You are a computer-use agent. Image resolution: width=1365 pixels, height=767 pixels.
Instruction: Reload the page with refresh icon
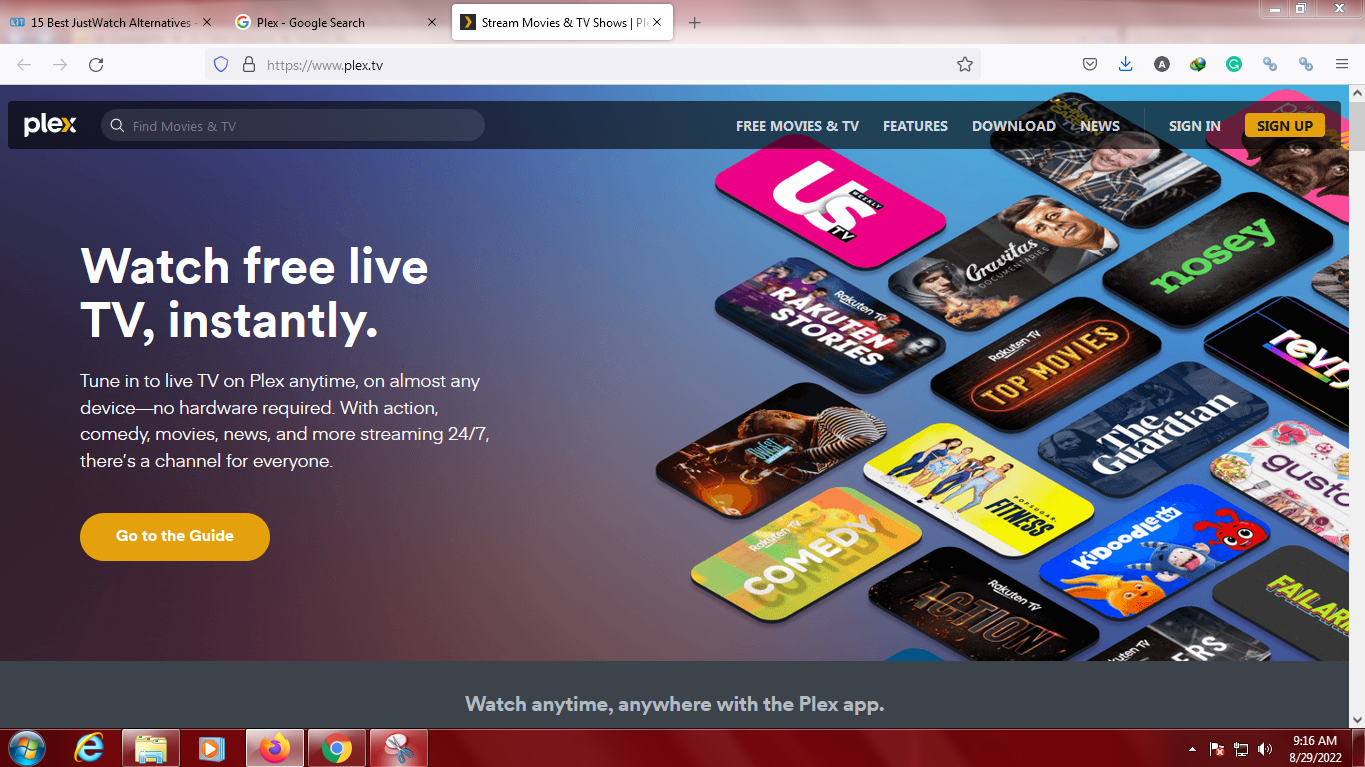96,65
